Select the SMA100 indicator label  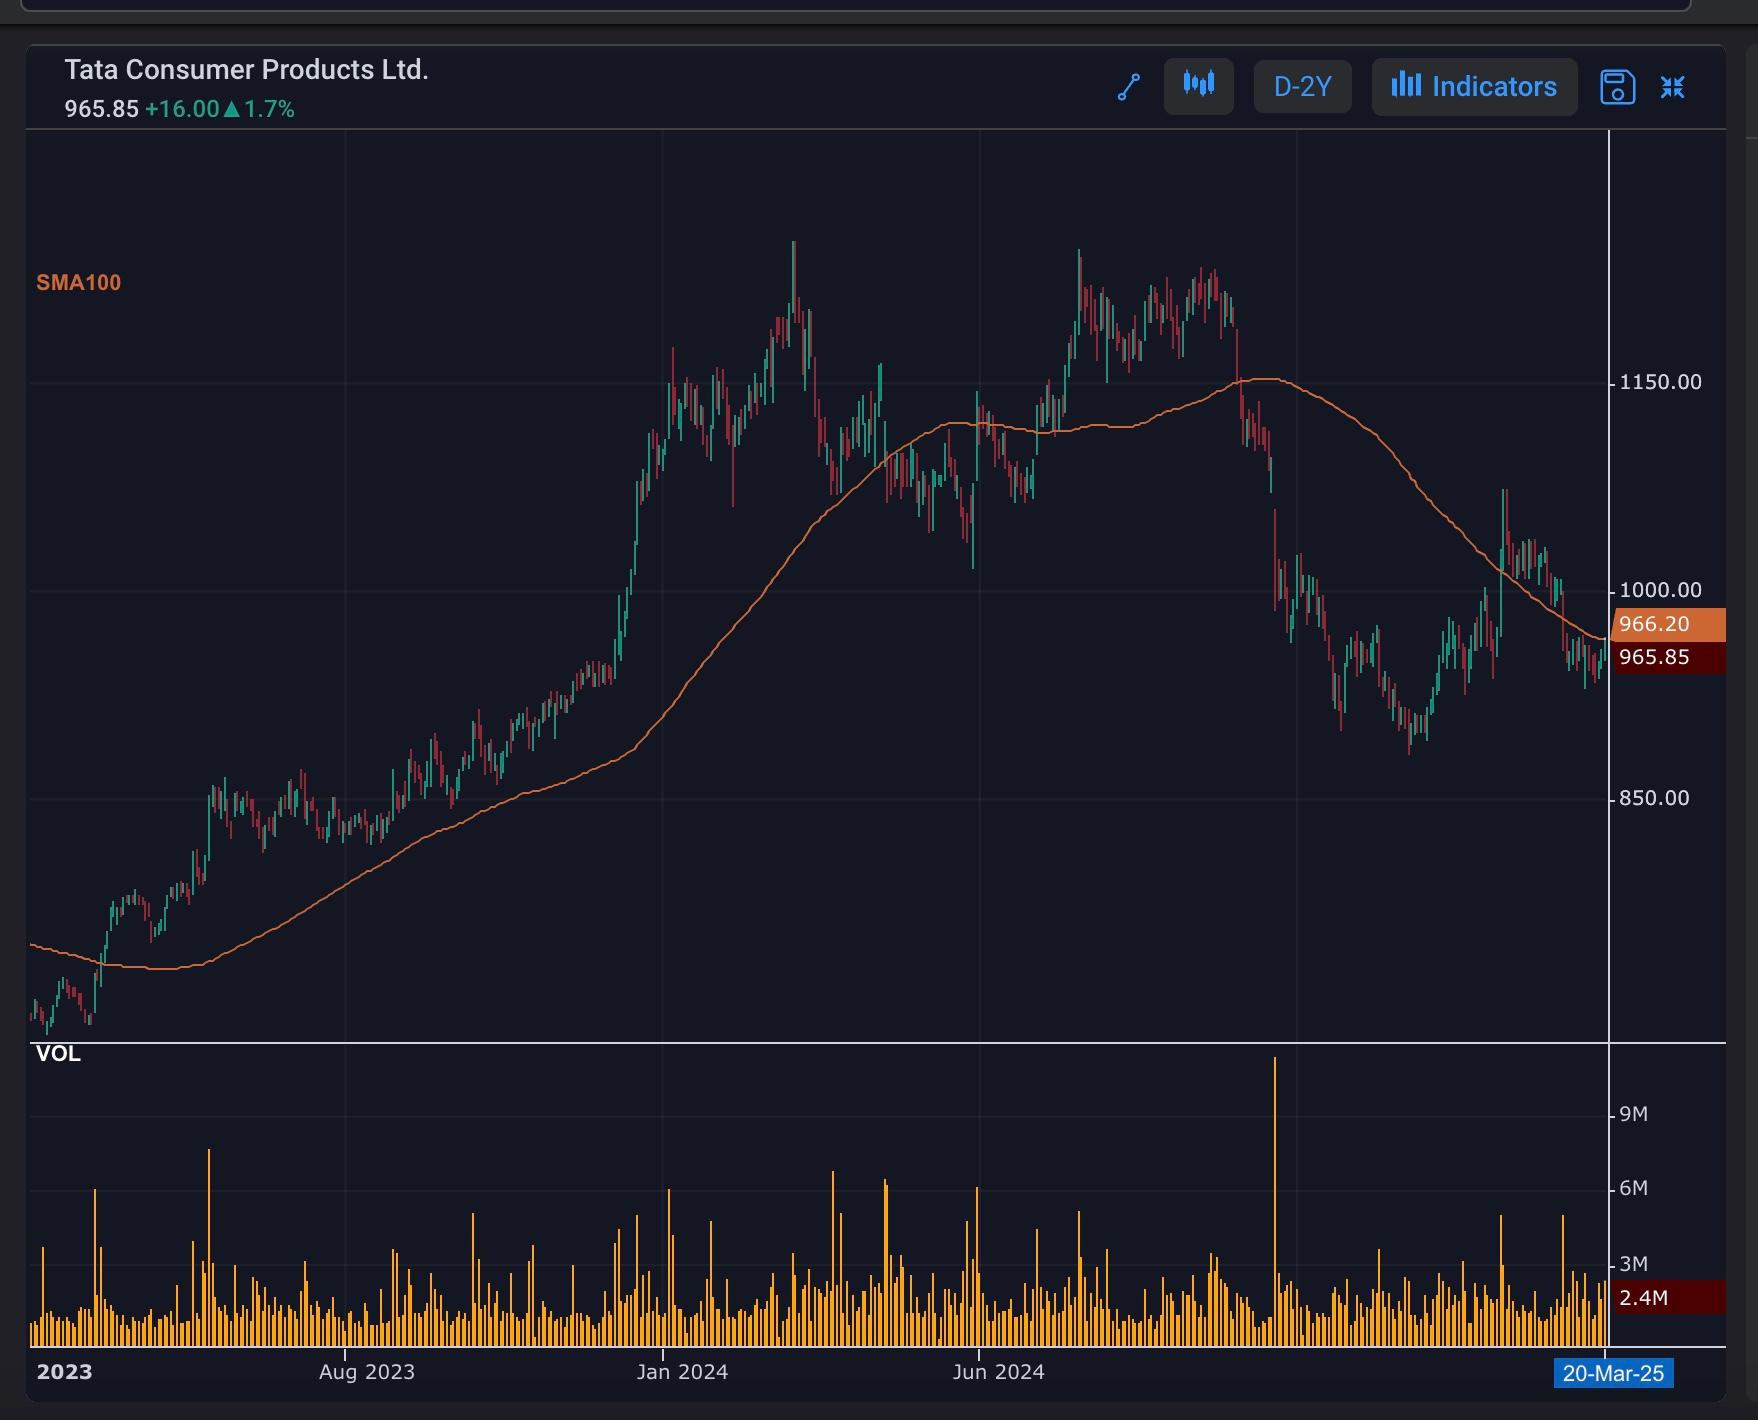[79, 283]
